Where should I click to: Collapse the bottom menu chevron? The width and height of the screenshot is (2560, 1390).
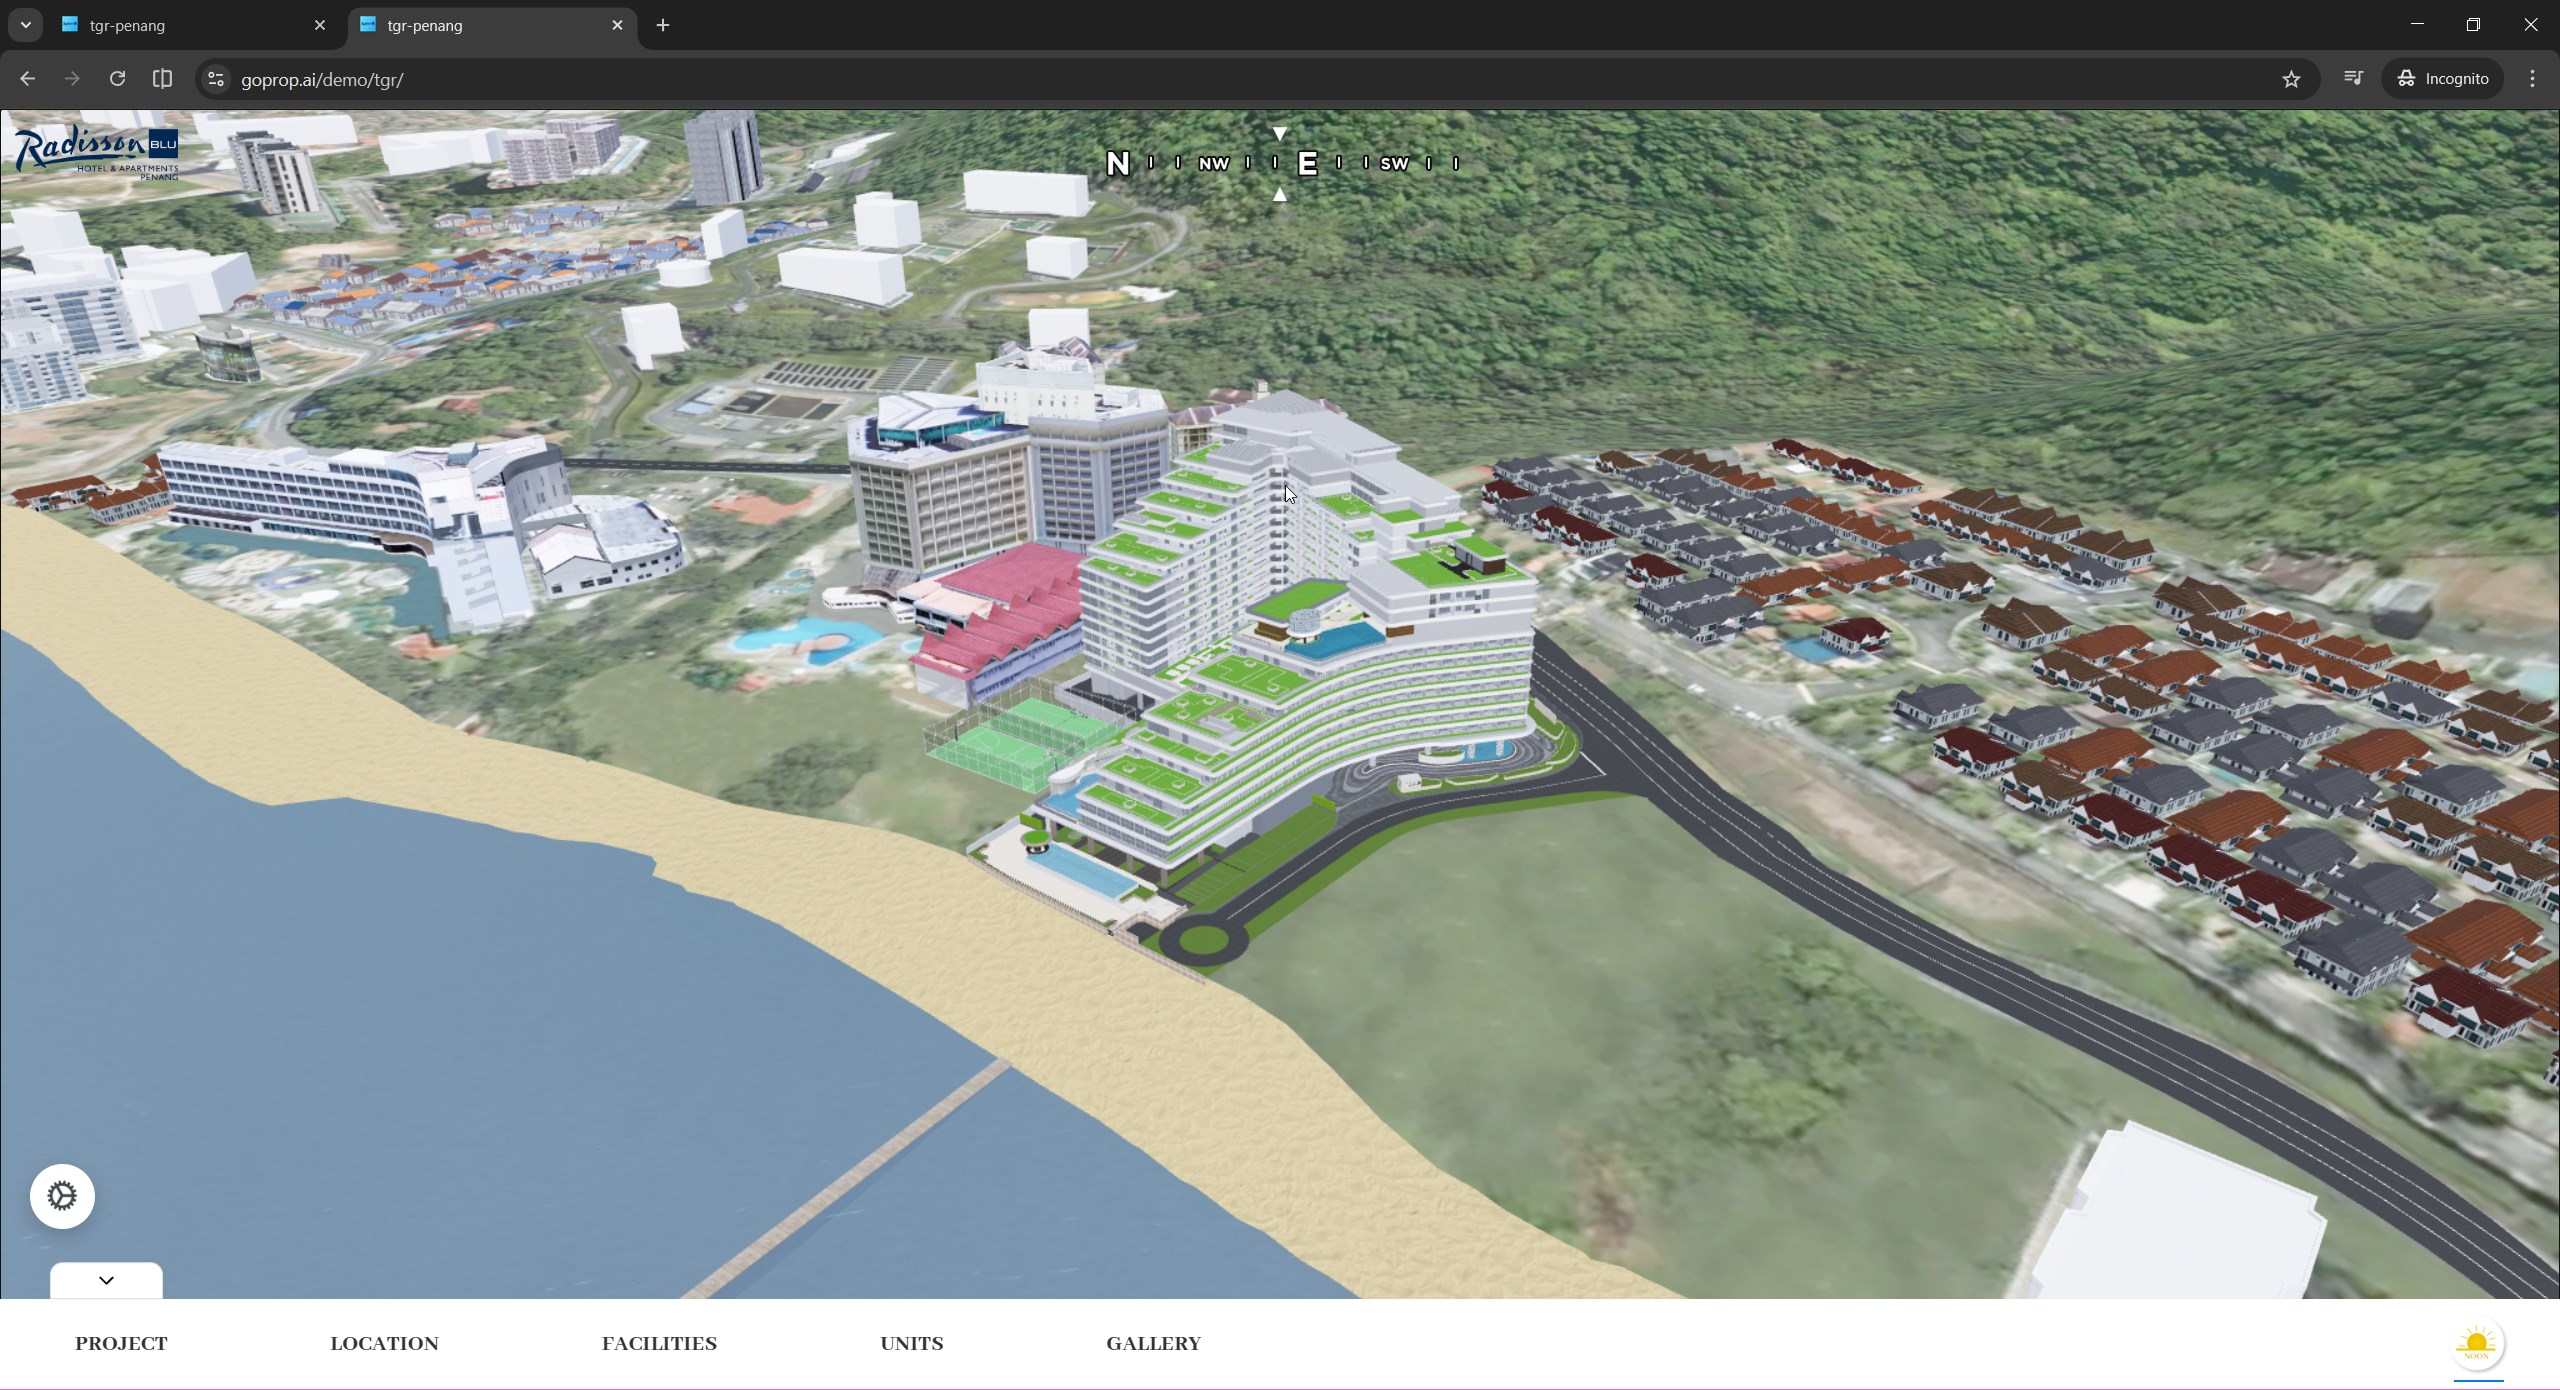pyautogui.click(x=106, y=1280)
